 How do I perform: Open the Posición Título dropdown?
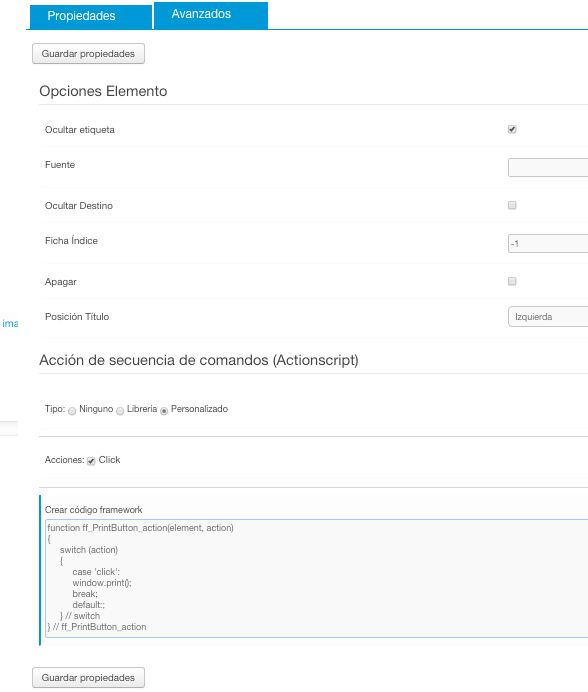[x=548, y=317]
